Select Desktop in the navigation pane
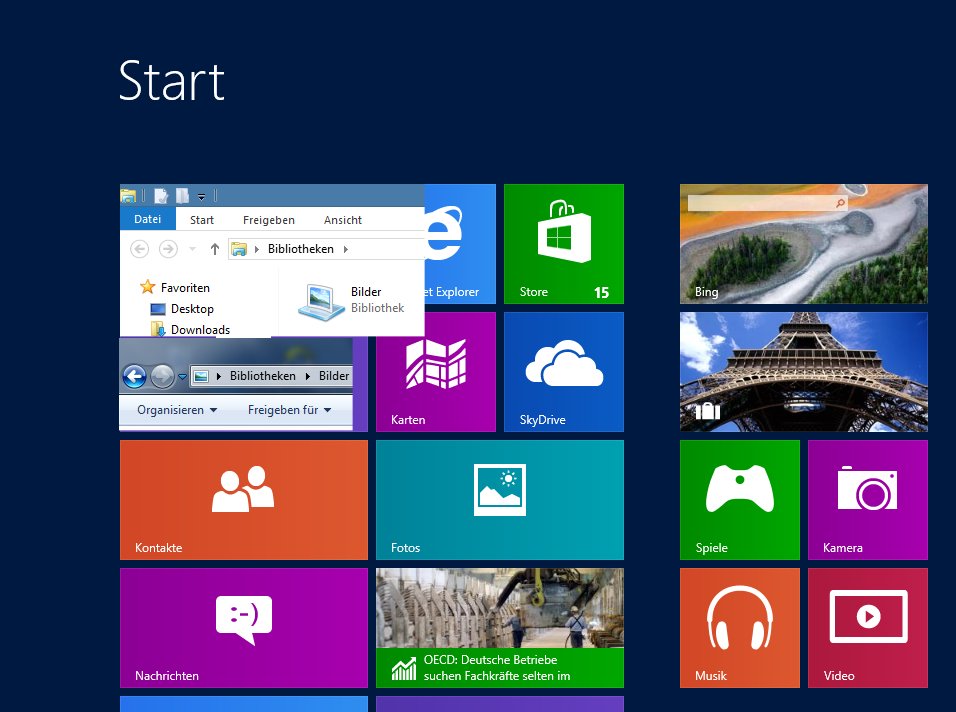 click(182, 308)
